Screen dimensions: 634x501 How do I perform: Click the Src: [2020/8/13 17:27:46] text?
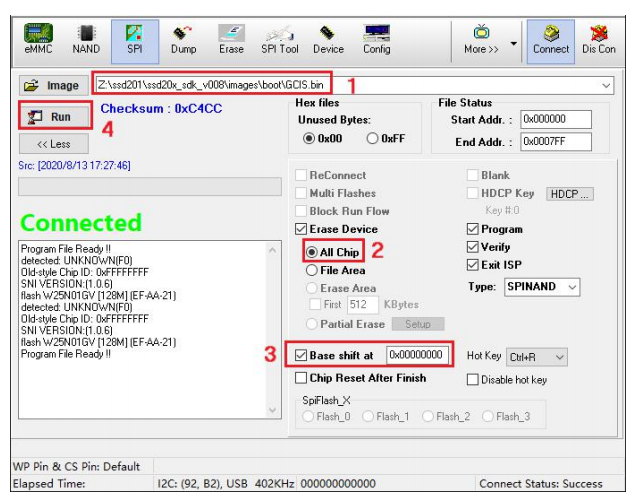(x=74, y=165)
